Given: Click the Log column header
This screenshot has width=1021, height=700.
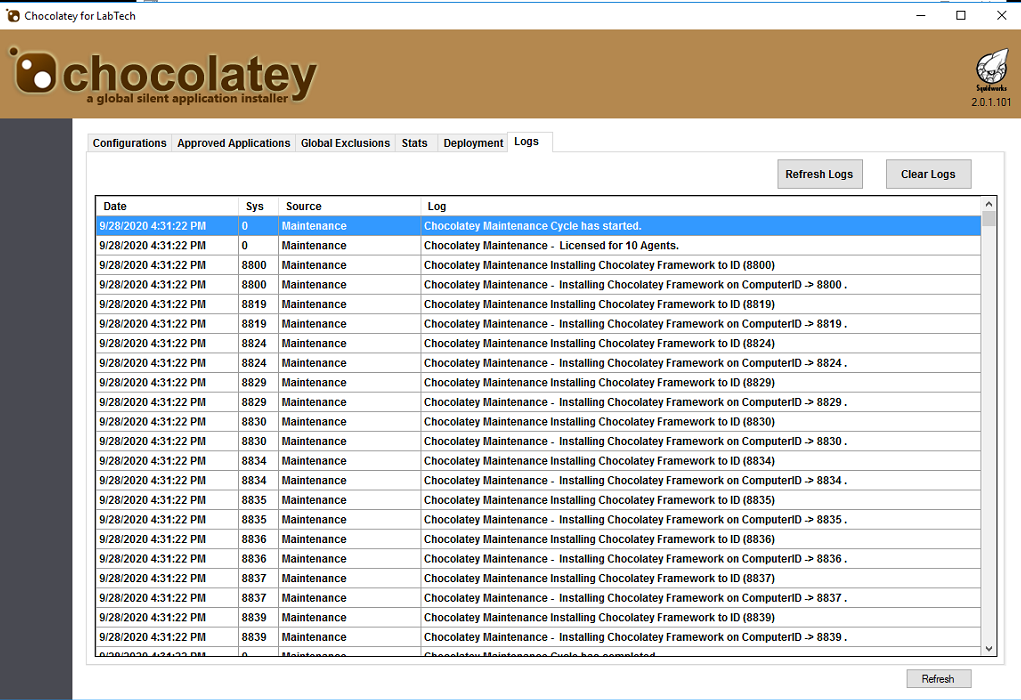Looking at the screenshot, I should (x=700, y=206).
